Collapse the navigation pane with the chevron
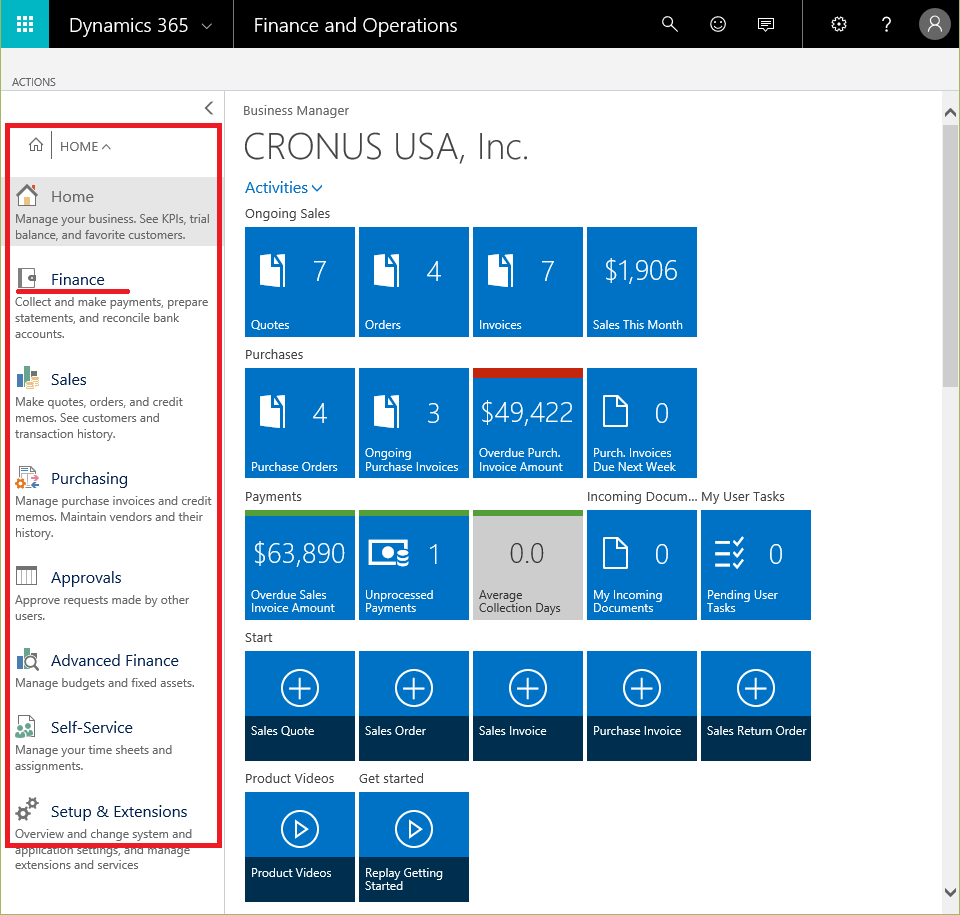 pos(209,108)
